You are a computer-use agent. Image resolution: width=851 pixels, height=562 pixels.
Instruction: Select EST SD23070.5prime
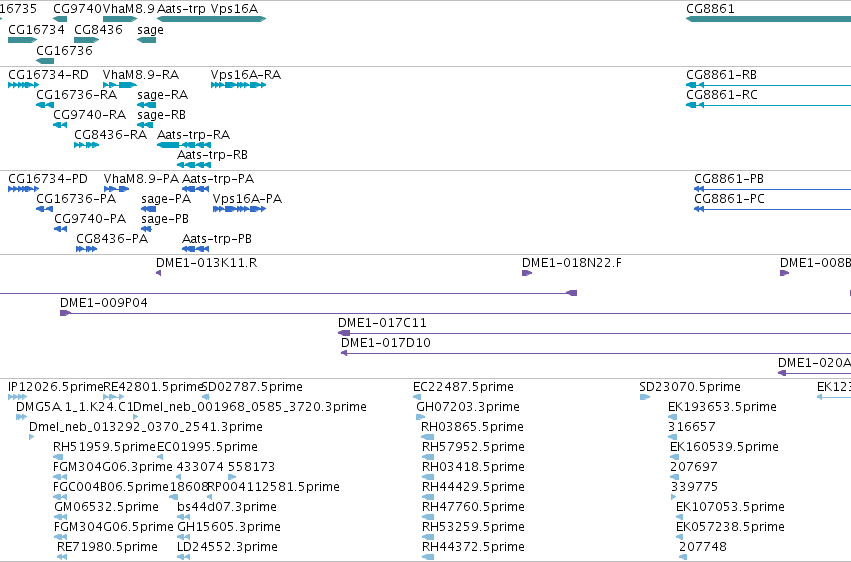click(644, 397)
